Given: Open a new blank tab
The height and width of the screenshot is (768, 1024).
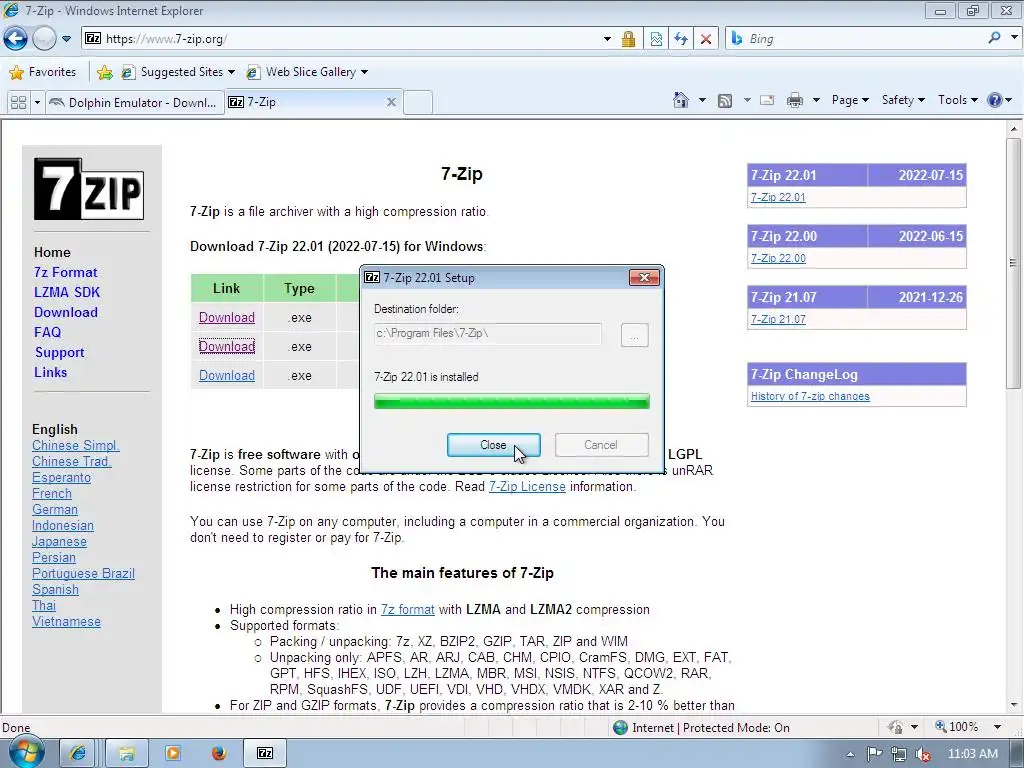Looking at the screenshot, I should tap(418, 103).
